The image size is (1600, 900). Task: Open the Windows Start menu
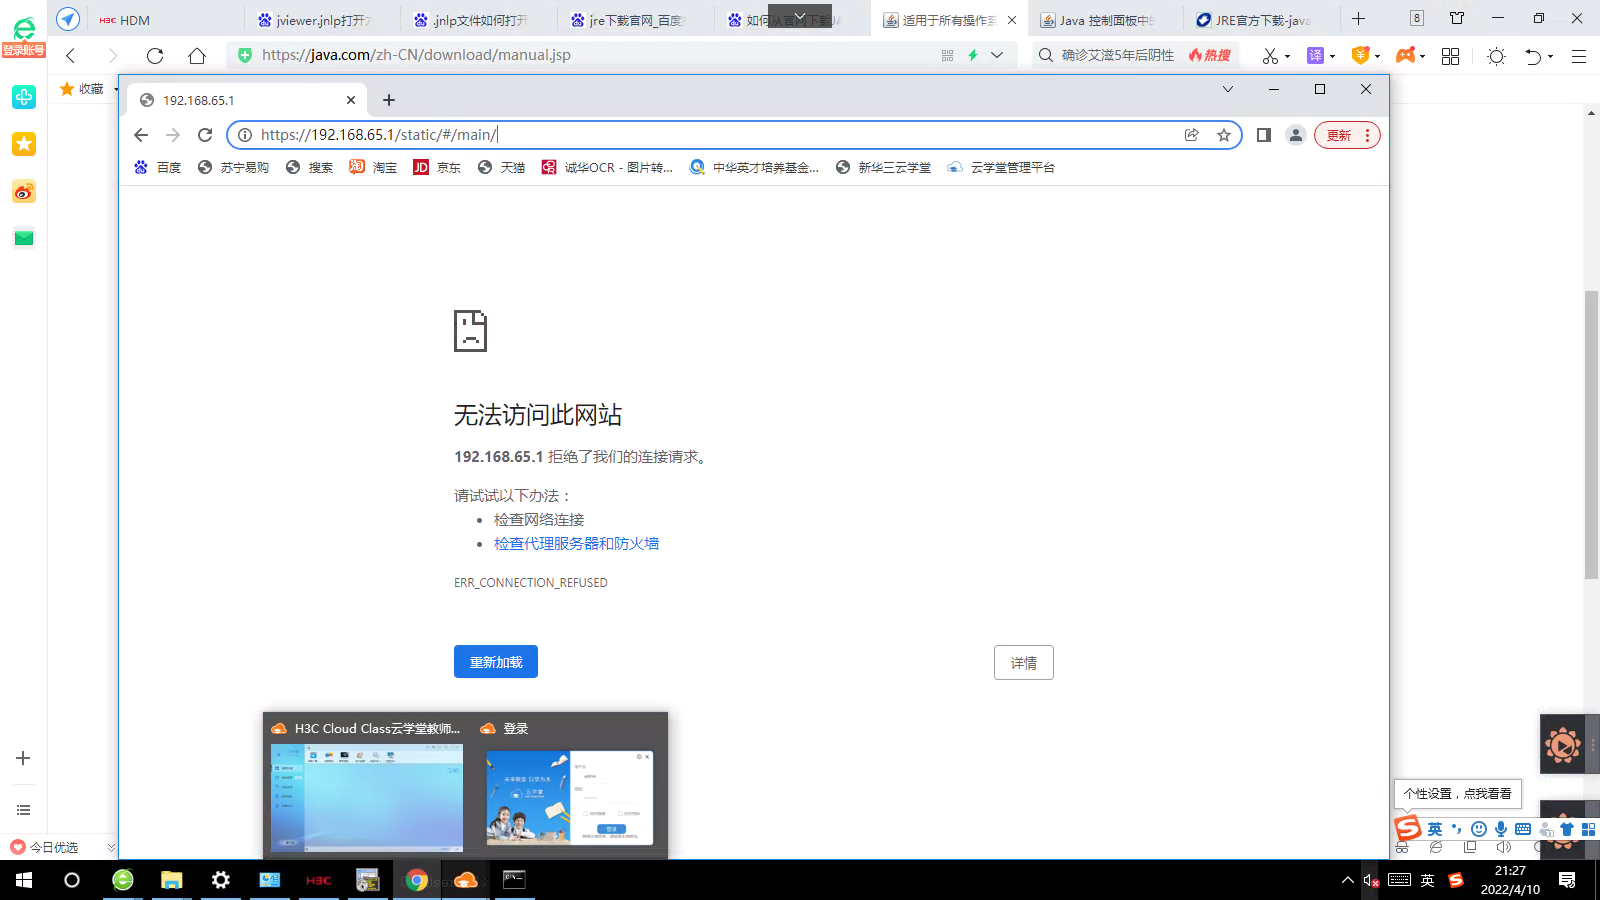[x=24, y=880]
